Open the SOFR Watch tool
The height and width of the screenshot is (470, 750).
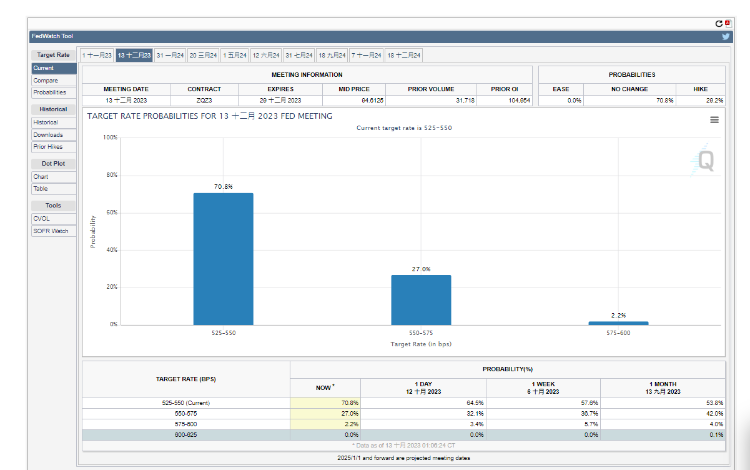click(51, 230)
